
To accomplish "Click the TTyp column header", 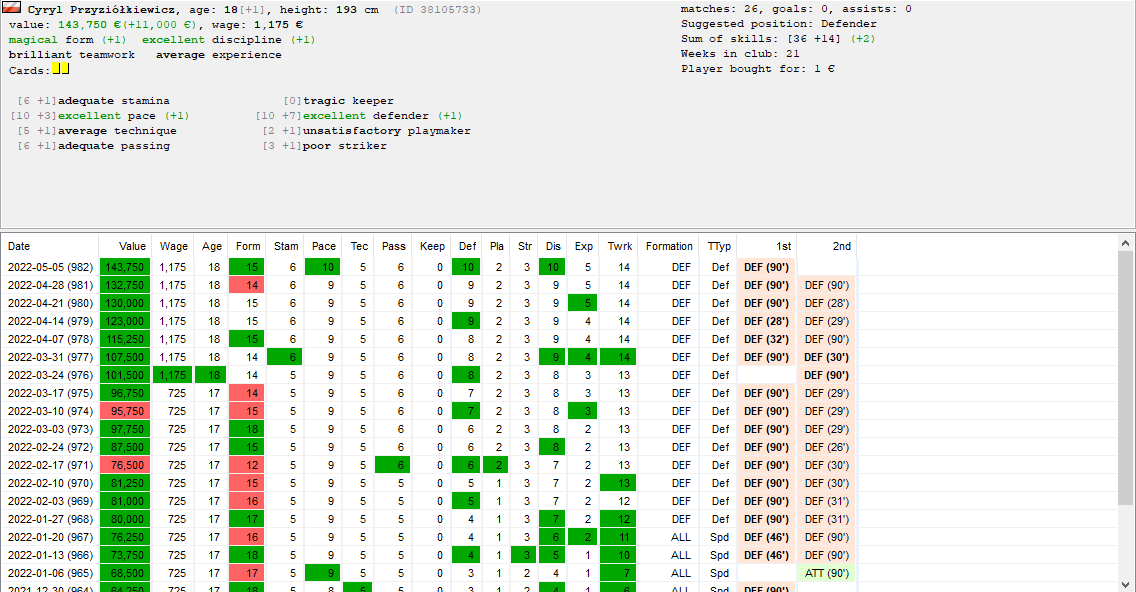I will pos(718,246).
